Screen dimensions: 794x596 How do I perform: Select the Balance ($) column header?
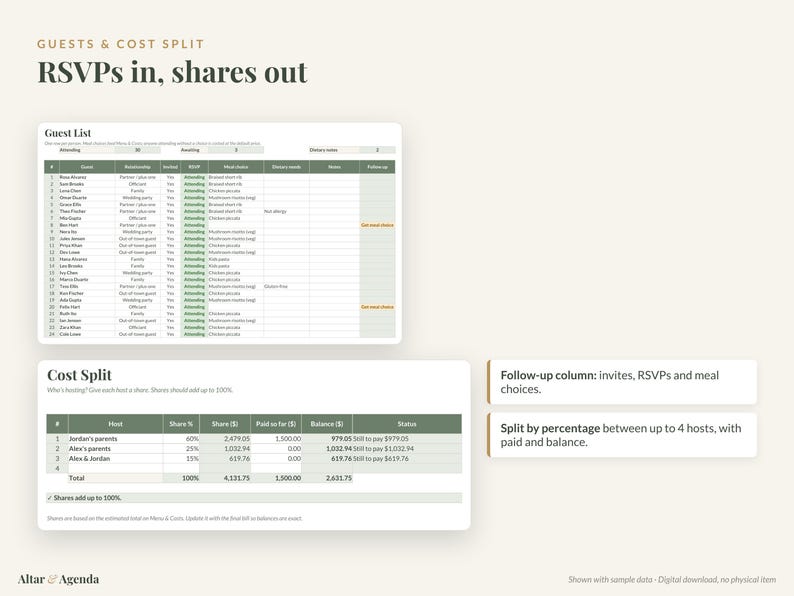click(x=327, y=424)
